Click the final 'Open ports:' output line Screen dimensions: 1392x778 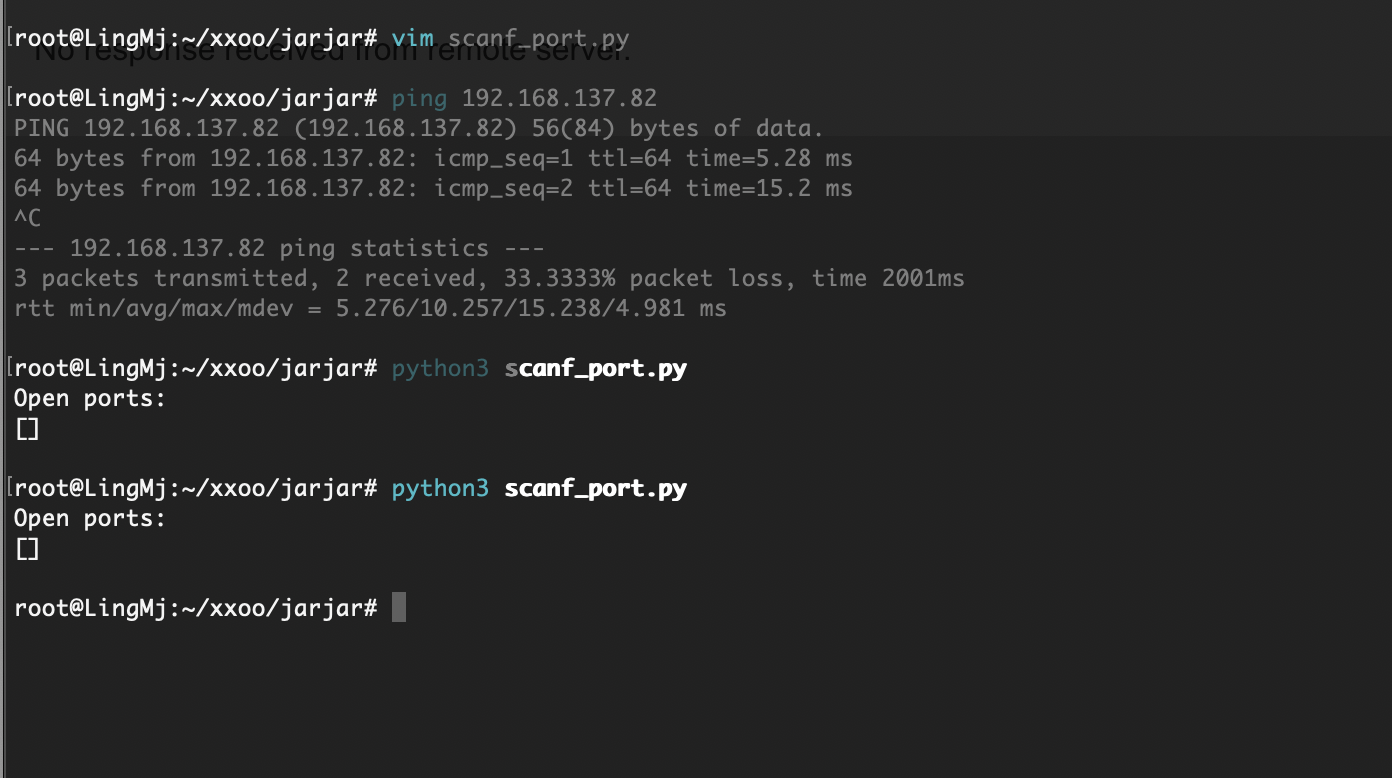click(x=90, y=518)
